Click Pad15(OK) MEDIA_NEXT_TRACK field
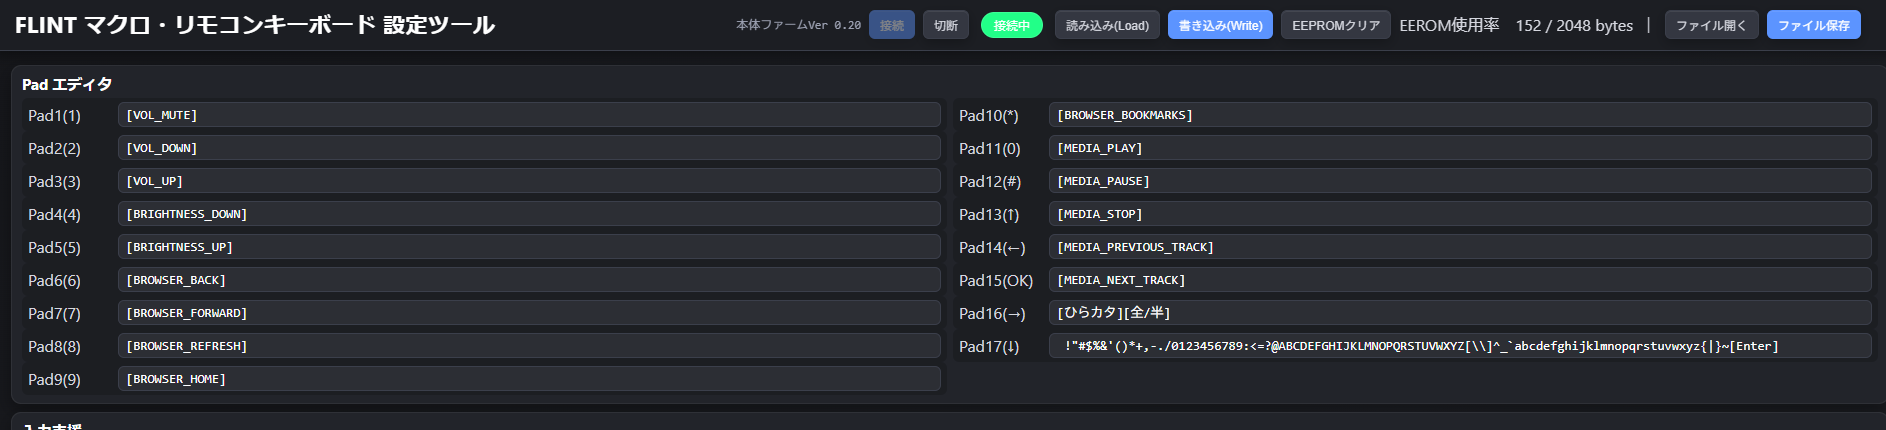Viewport: 1886px width, 430px height. coord(1459,280)
